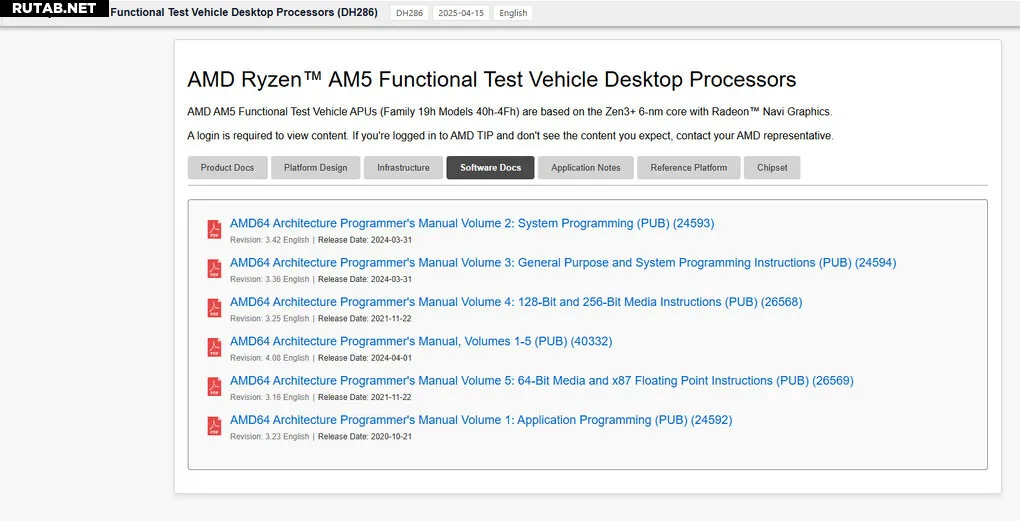
Task: Open Volume 5: 64-Bit Media x87 (26569) link
Action: pyautogui.click(x=541, y=381)
